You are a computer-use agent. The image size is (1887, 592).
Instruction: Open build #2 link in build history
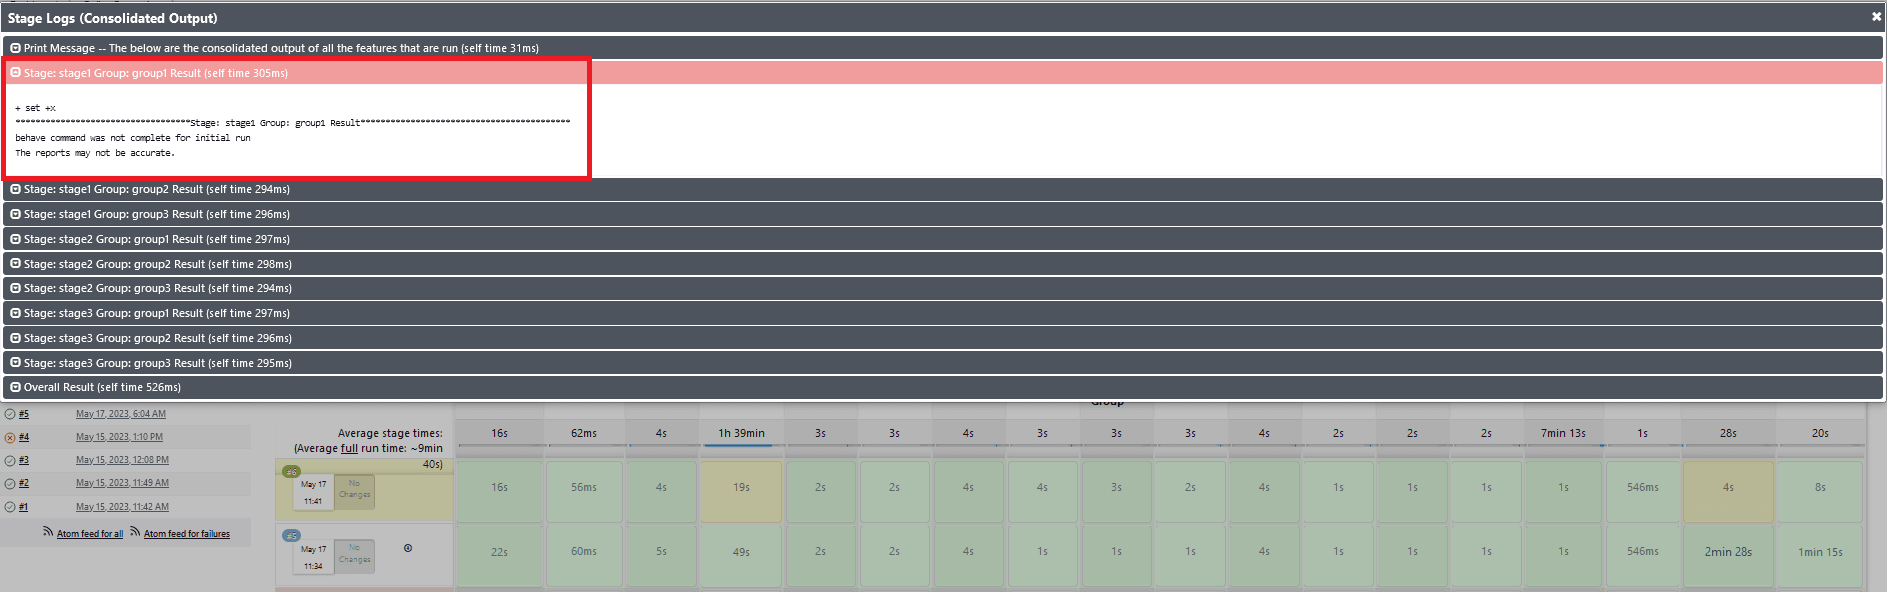24,483
